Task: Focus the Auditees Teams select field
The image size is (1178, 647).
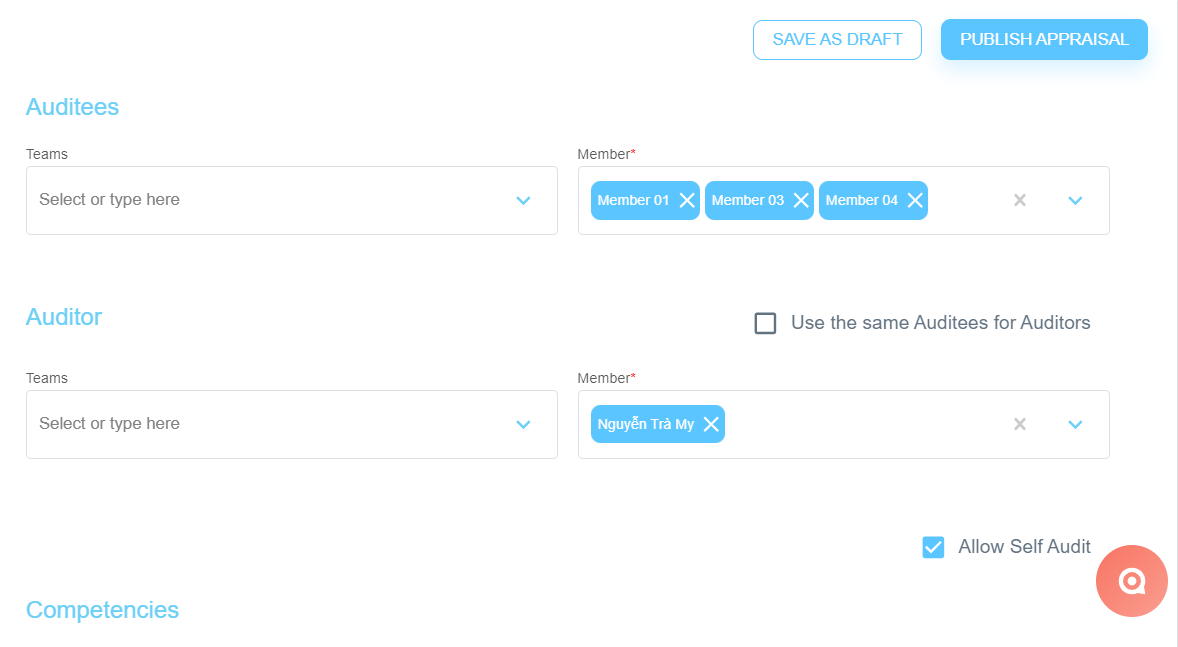Action: click(291, 201)
